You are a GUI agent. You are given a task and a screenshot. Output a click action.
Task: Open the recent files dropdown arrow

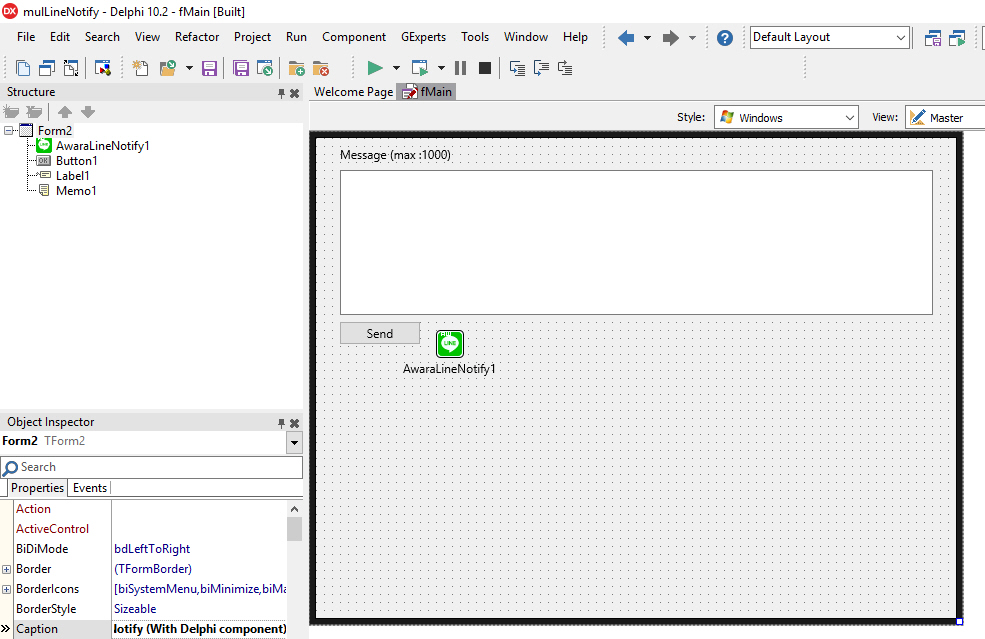189,68
